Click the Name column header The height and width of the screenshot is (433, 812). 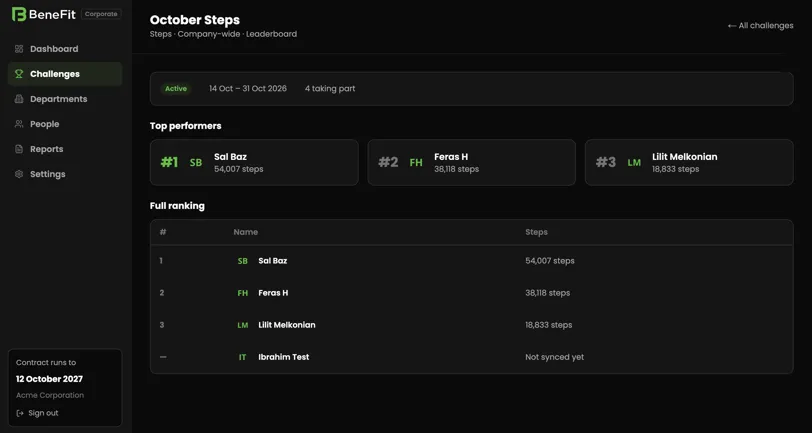[245, 232]
